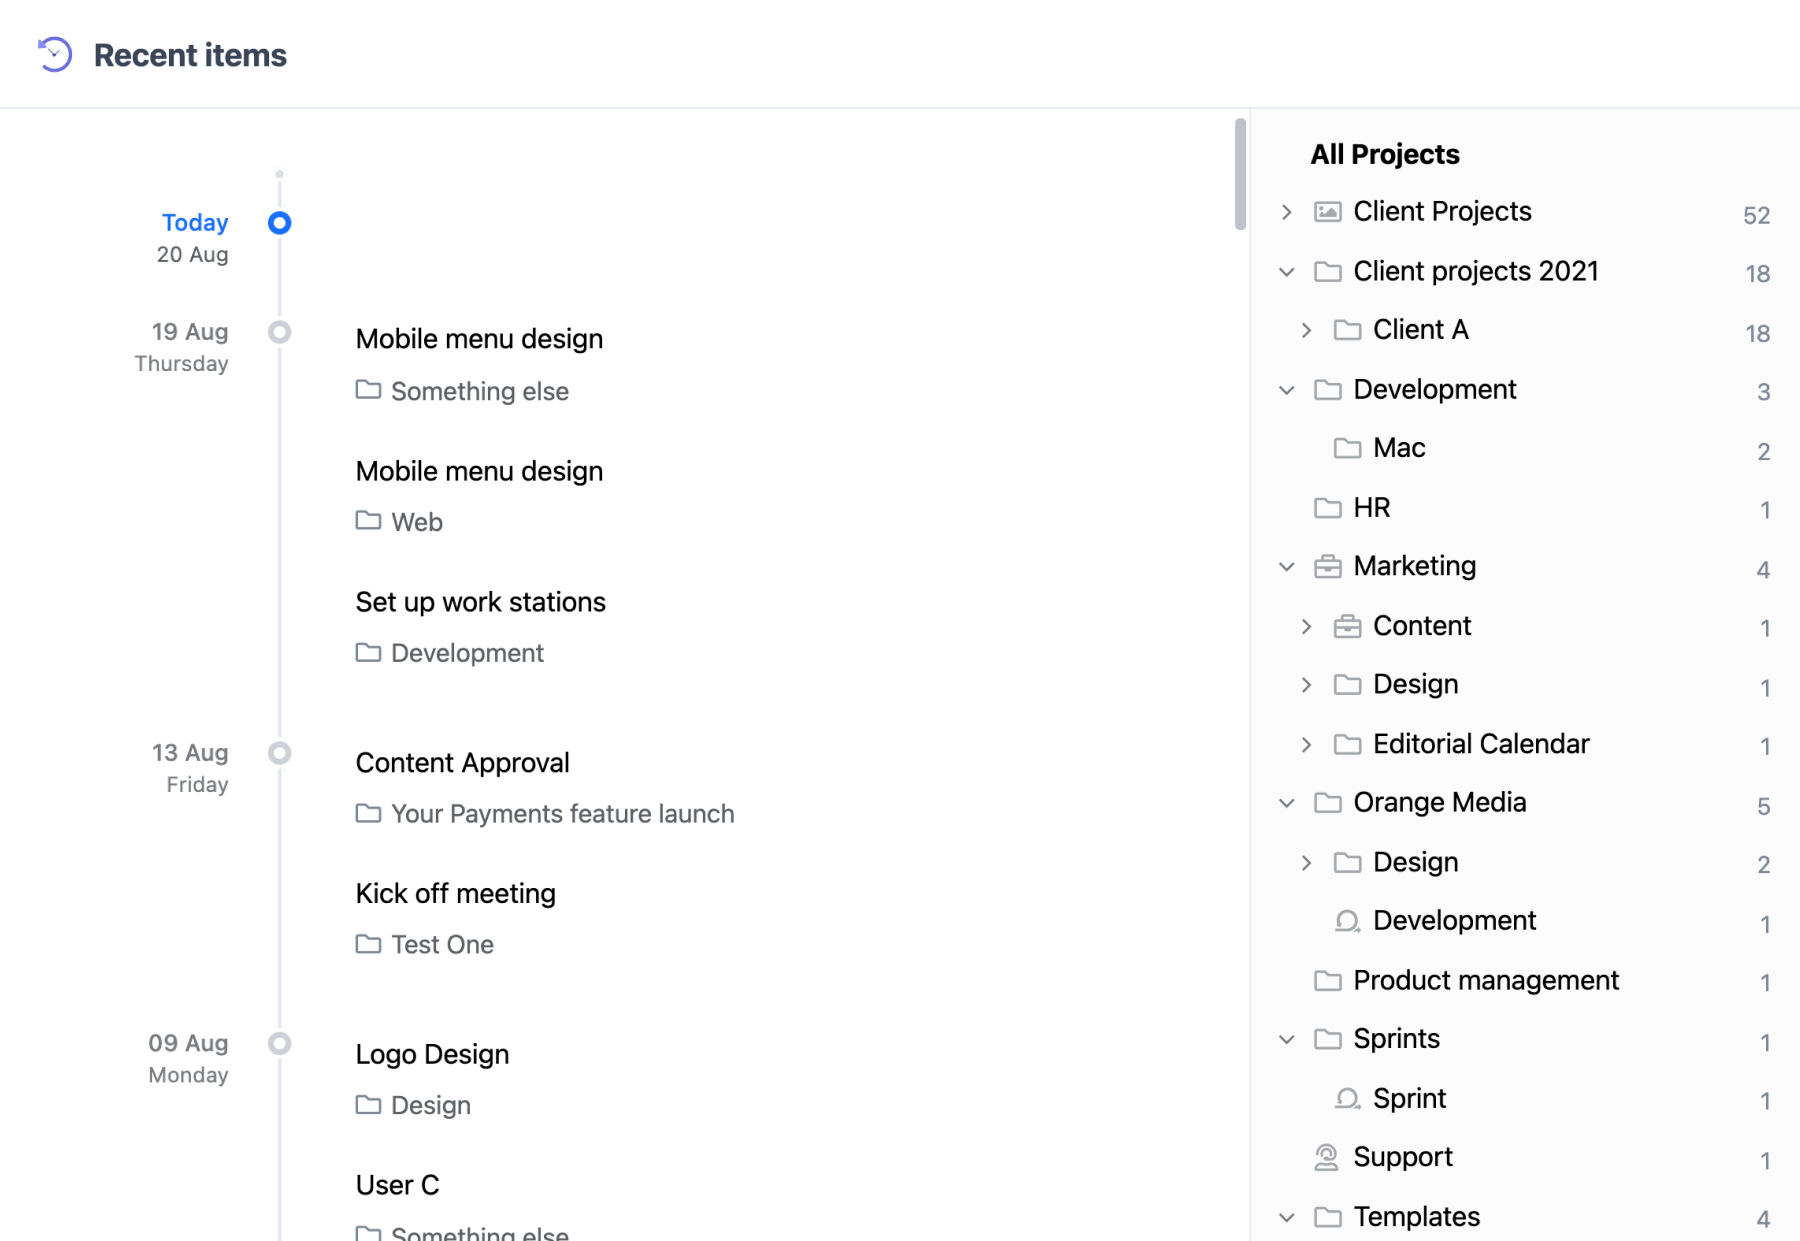This screenshot has height=1241, width=1800.
Task: Collapse the Client projects 2021 folder
Action: [x=1287, y=272]
